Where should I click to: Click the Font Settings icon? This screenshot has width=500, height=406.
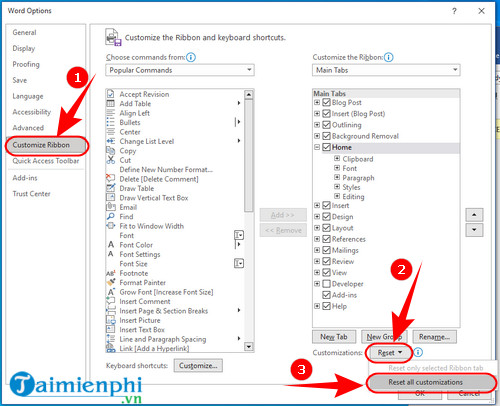[111, 254]
